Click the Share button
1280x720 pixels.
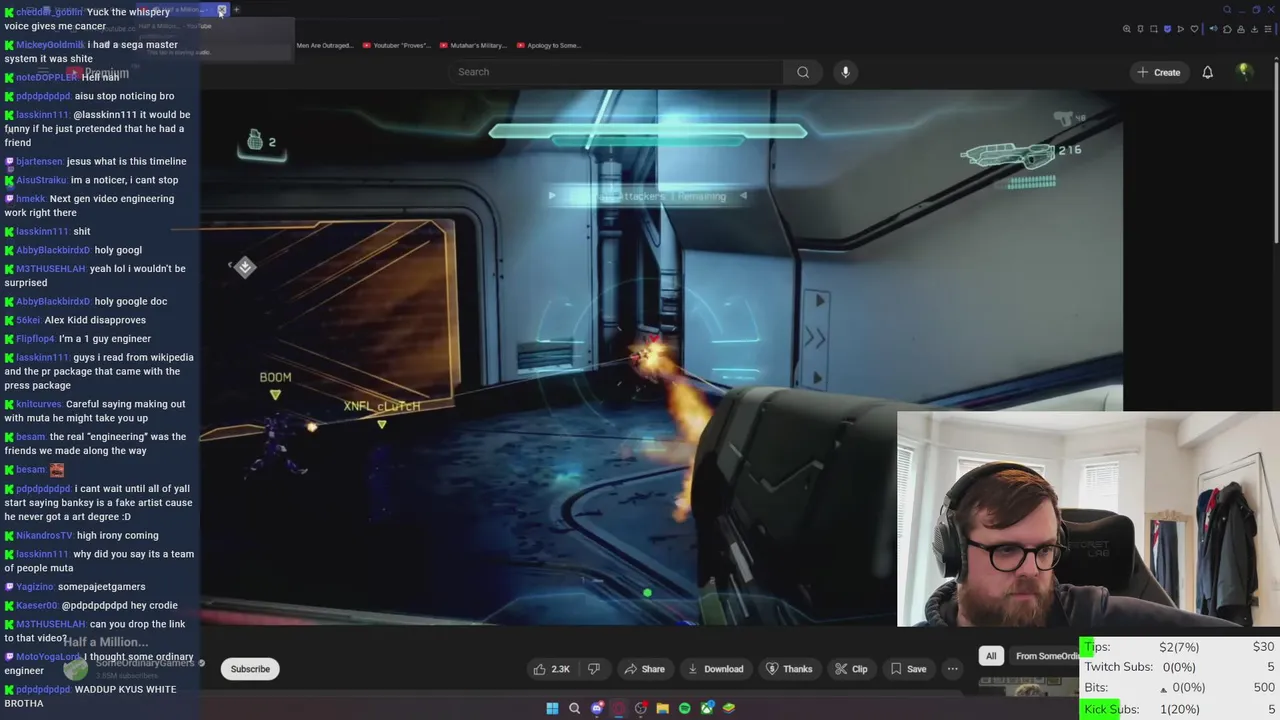point(644,669)
